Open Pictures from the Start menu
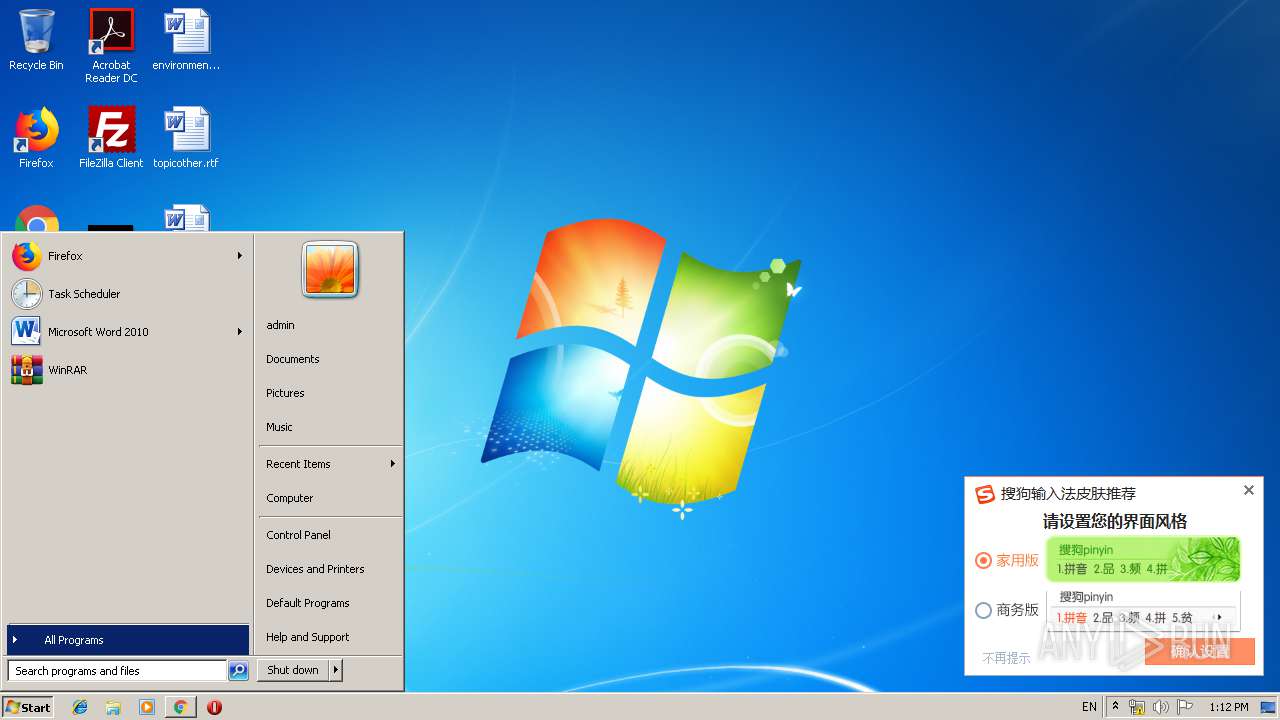Image resolution: width=1280 pixels, height=720 pixels. (285, 393)
